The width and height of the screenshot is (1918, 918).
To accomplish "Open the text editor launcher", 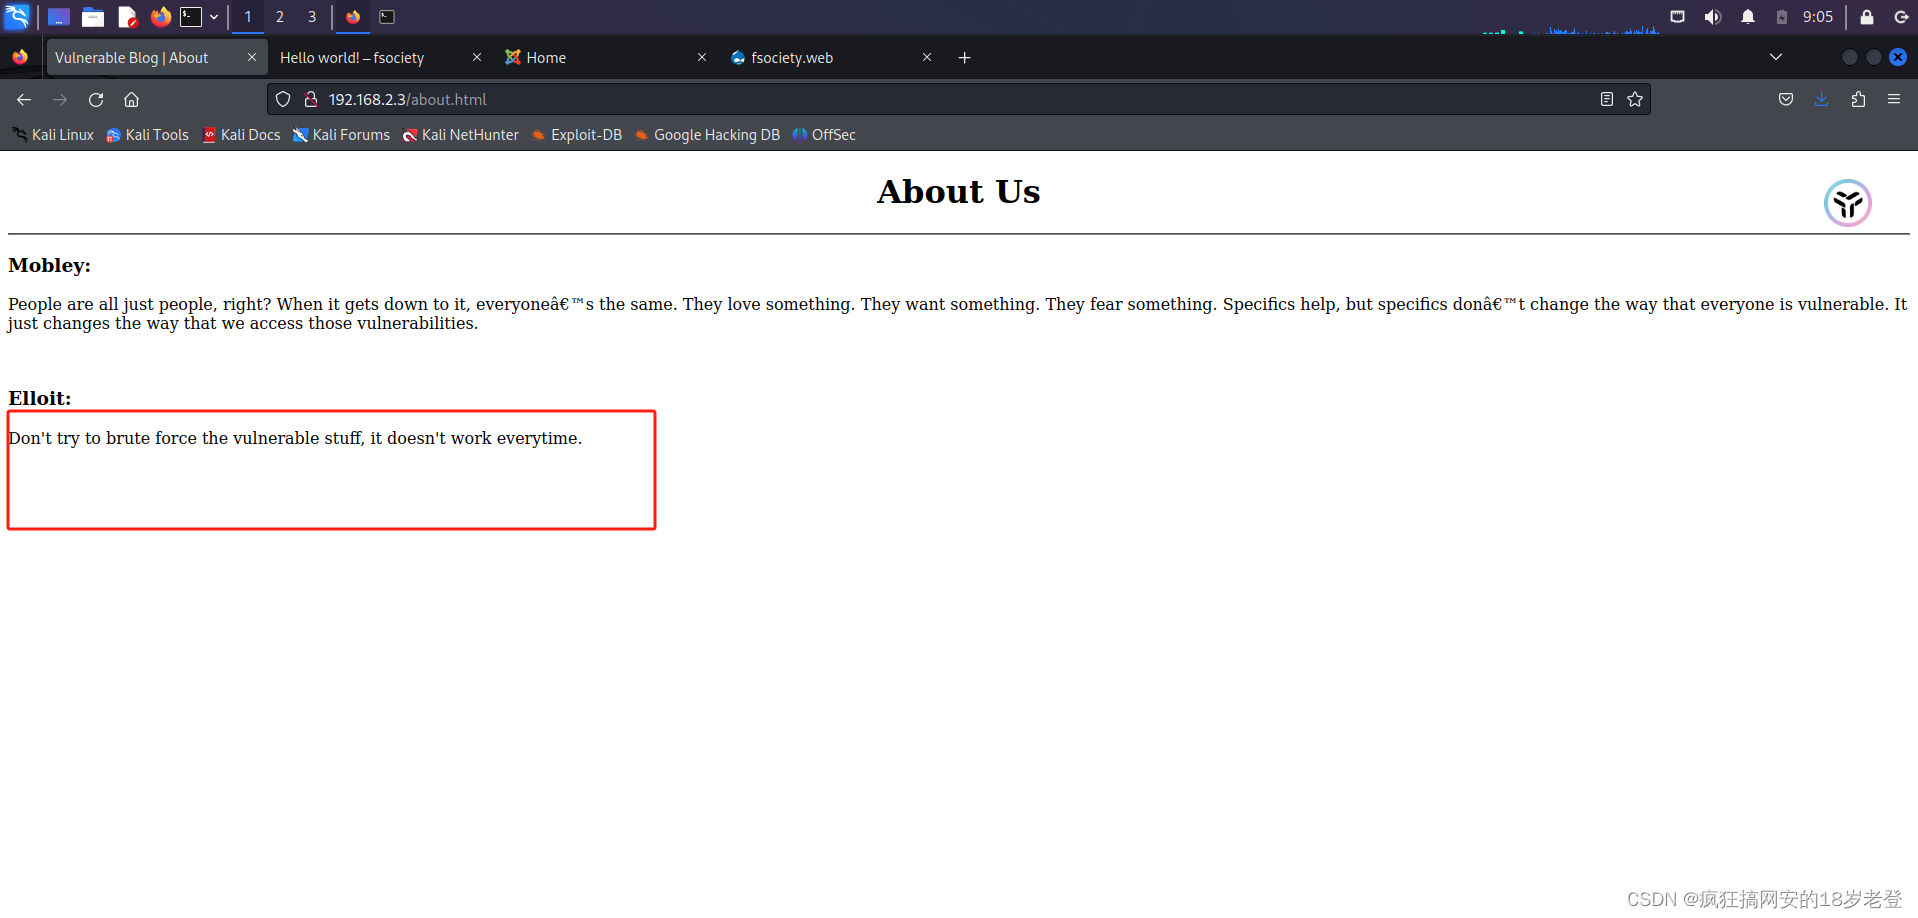I will 127,17.
